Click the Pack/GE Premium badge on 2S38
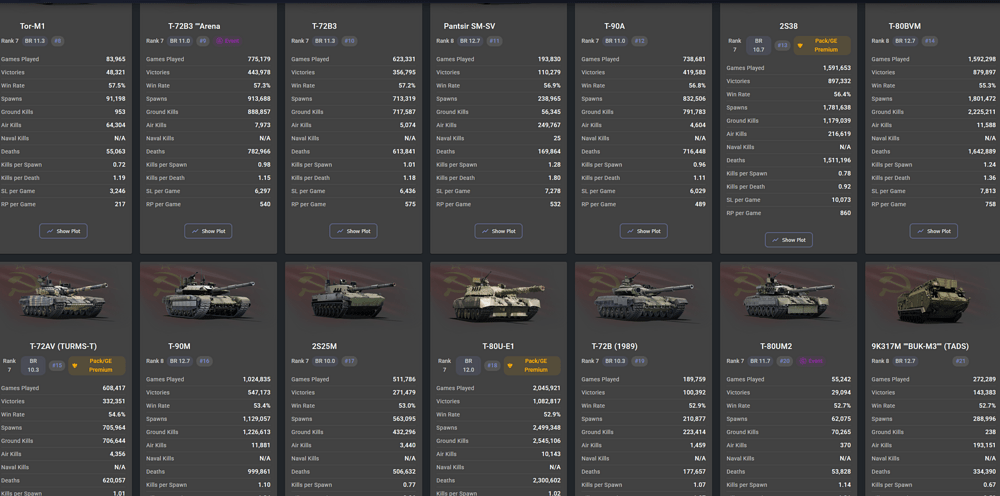 [822, 45]
